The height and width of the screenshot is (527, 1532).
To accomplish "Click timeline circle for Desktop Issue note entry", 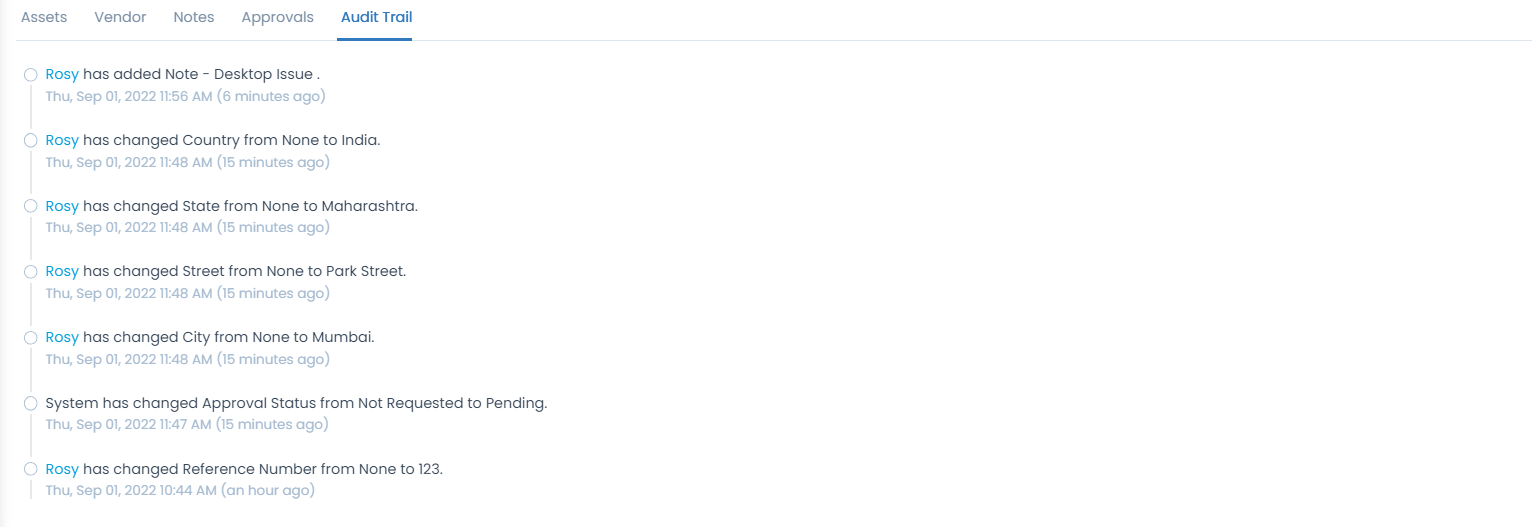I will point(31,75).
